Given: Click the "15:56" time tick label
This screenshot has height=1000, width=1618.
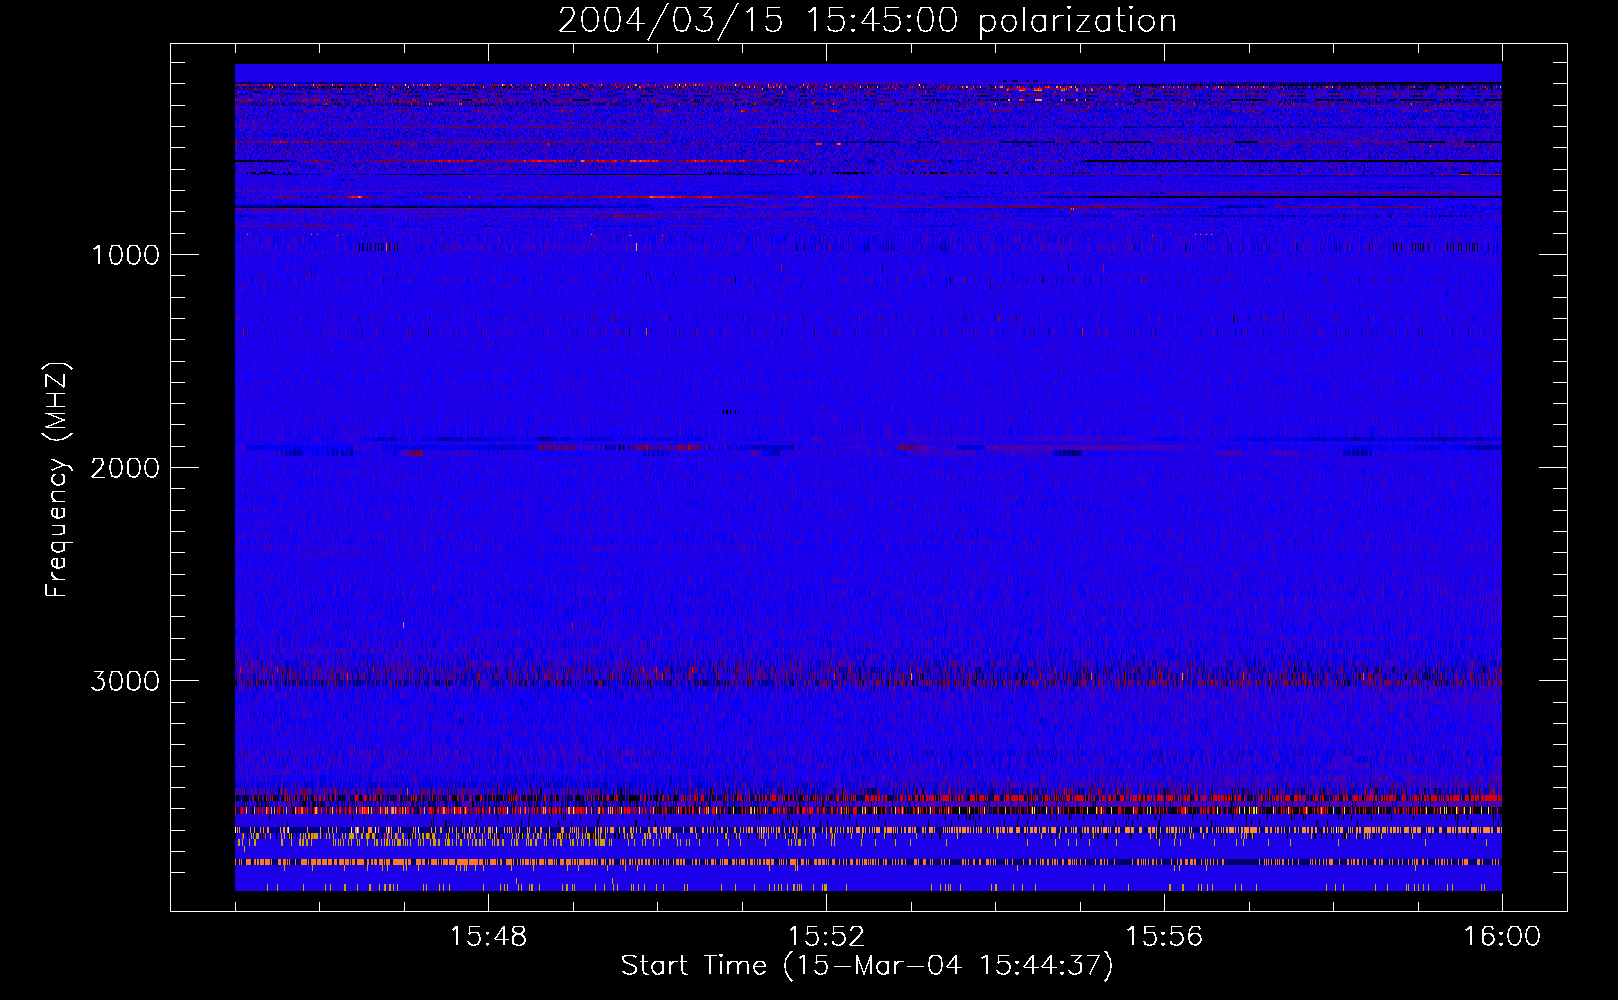Looking at the screenshot, I should tap(1164, 937).
